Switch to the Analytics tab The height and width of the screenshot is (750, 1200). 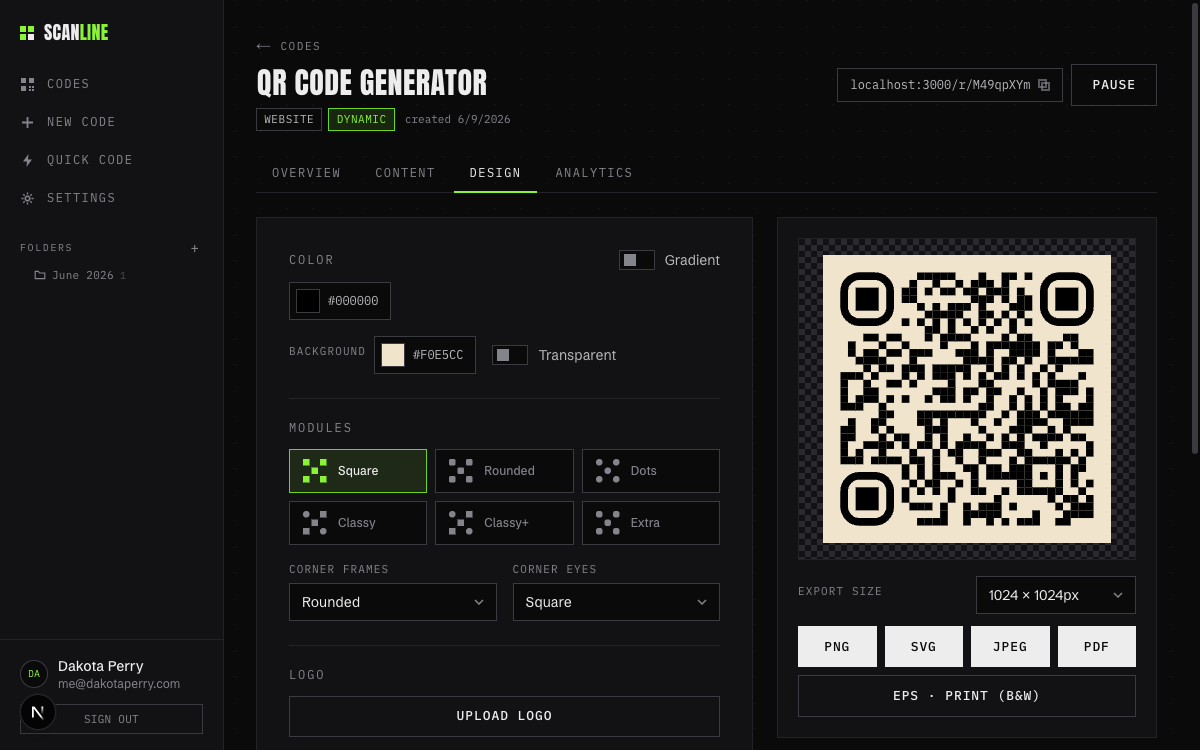coord(594,173)
